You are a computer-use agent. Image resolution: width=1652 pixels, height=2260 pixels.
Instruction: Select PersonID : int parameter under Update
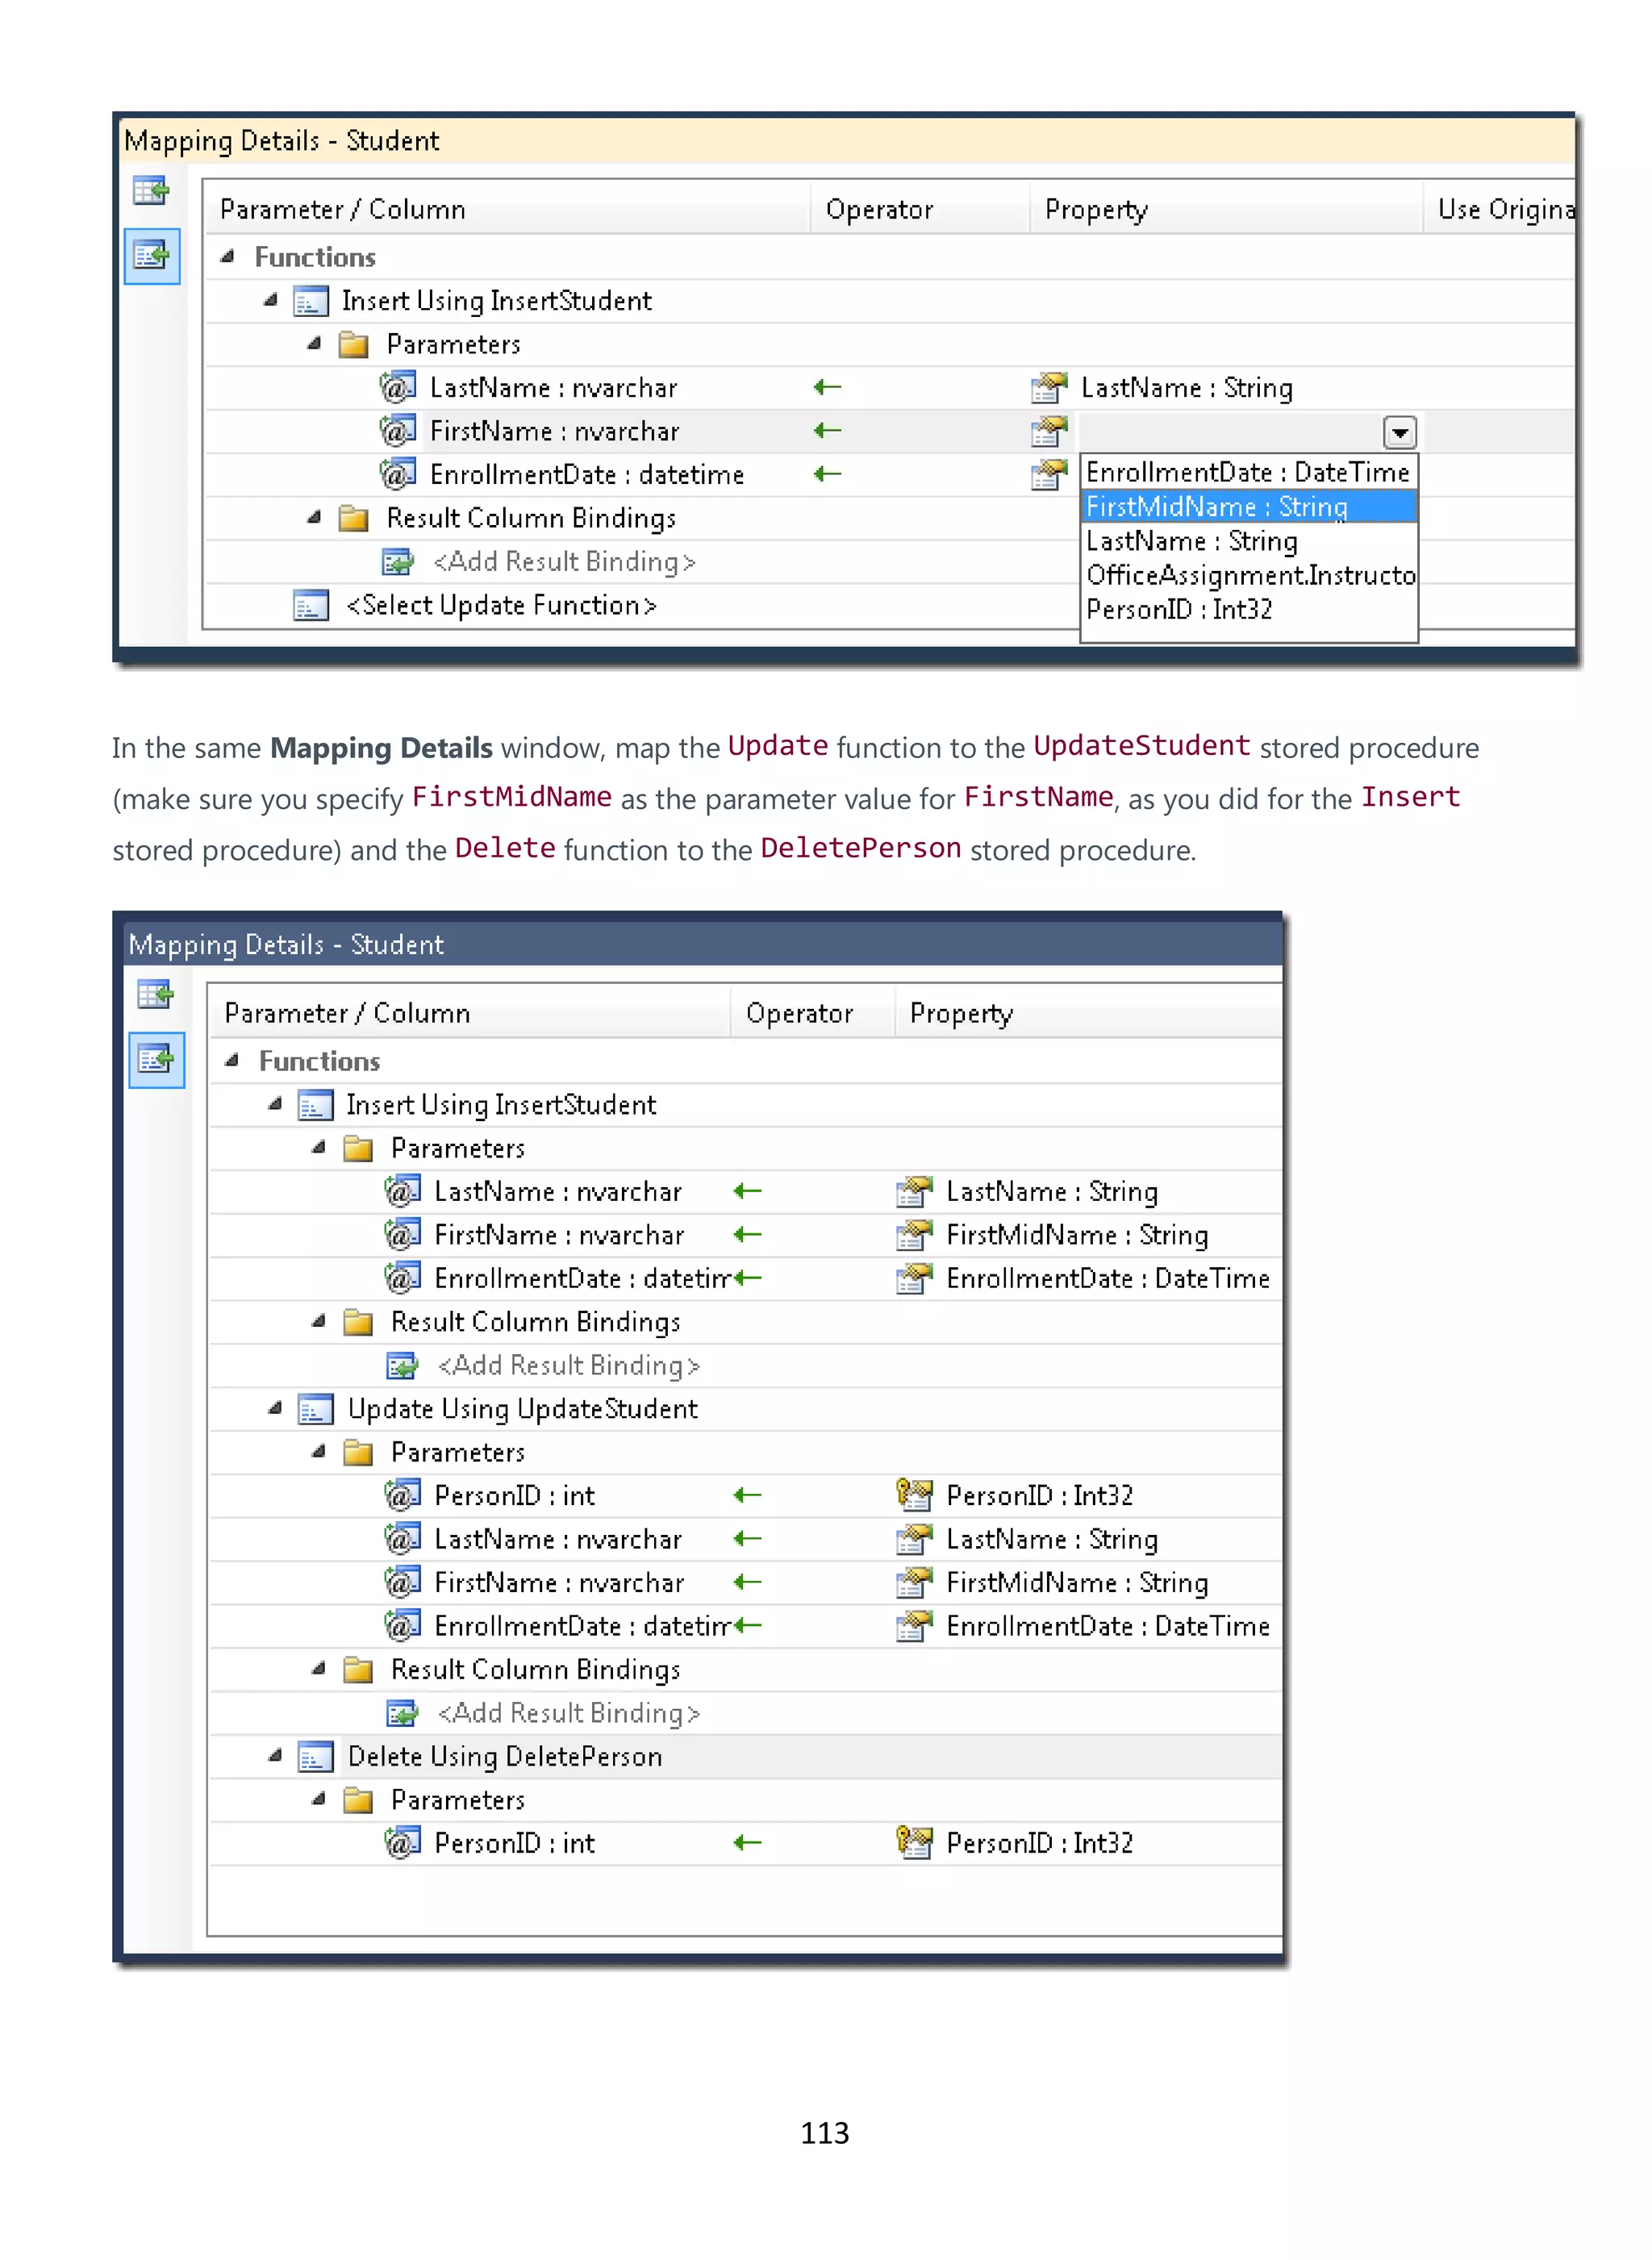pos(514,1495)
